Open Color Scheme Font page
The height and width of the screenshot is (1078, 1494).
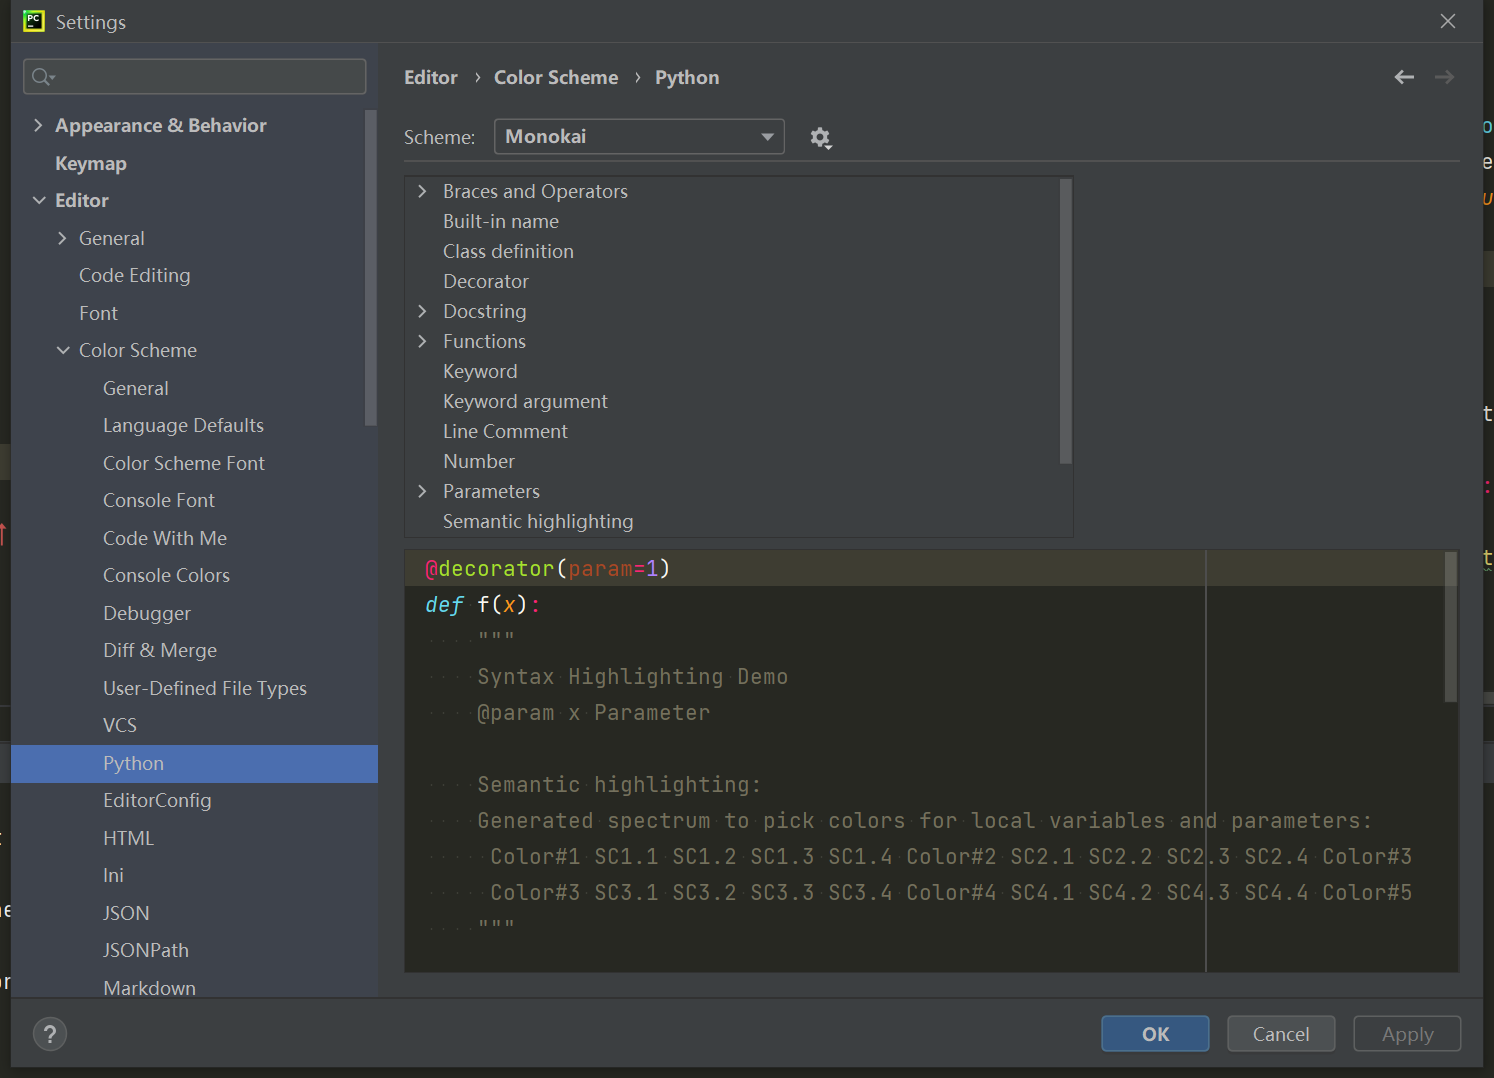184,463
